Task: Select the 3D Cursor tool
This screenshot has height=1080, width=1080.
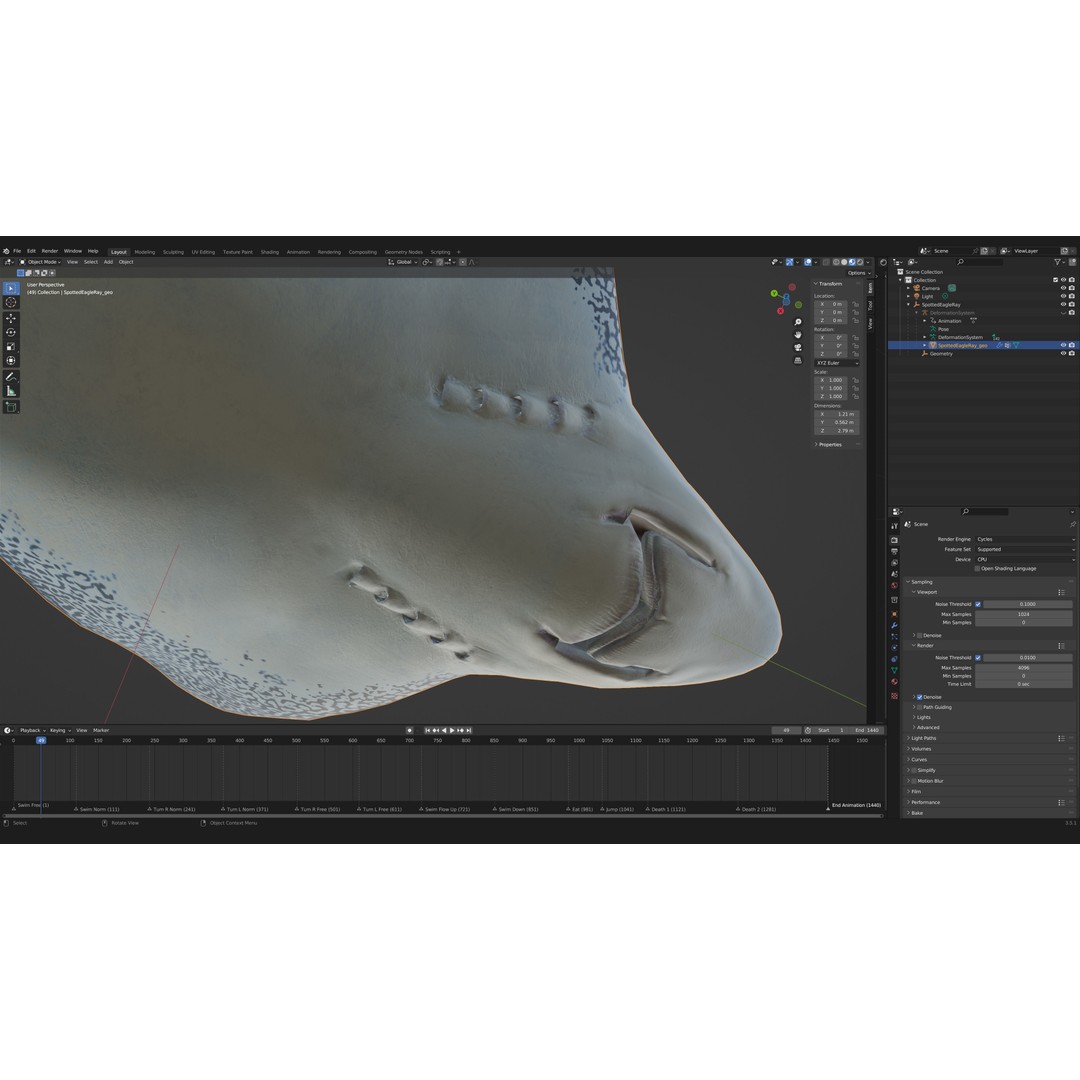Action: [x=11, y=302]
